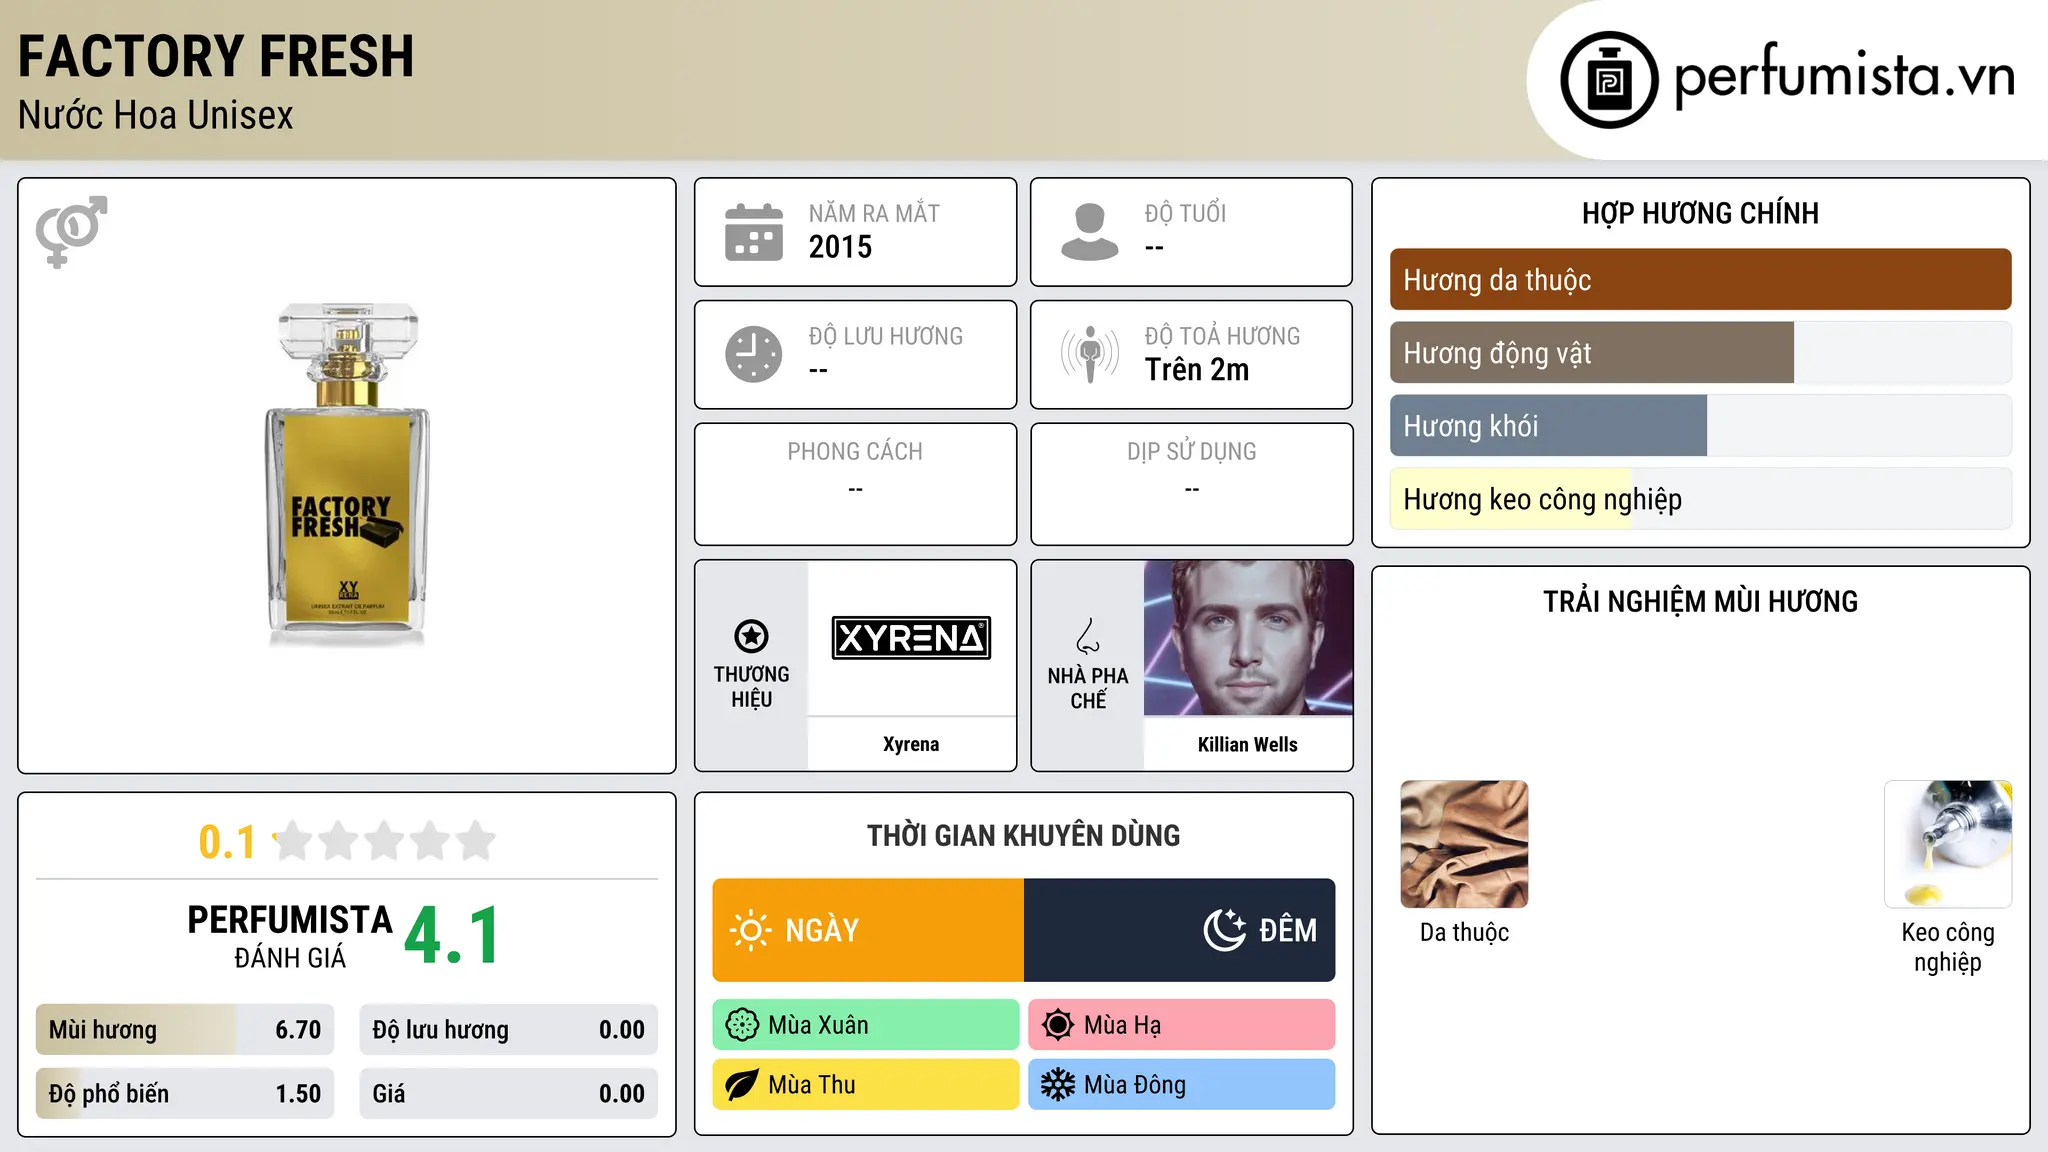Select the Ngày daytime segment
The width and height of the screenshot is (2048, 1152).
point(868,930)
